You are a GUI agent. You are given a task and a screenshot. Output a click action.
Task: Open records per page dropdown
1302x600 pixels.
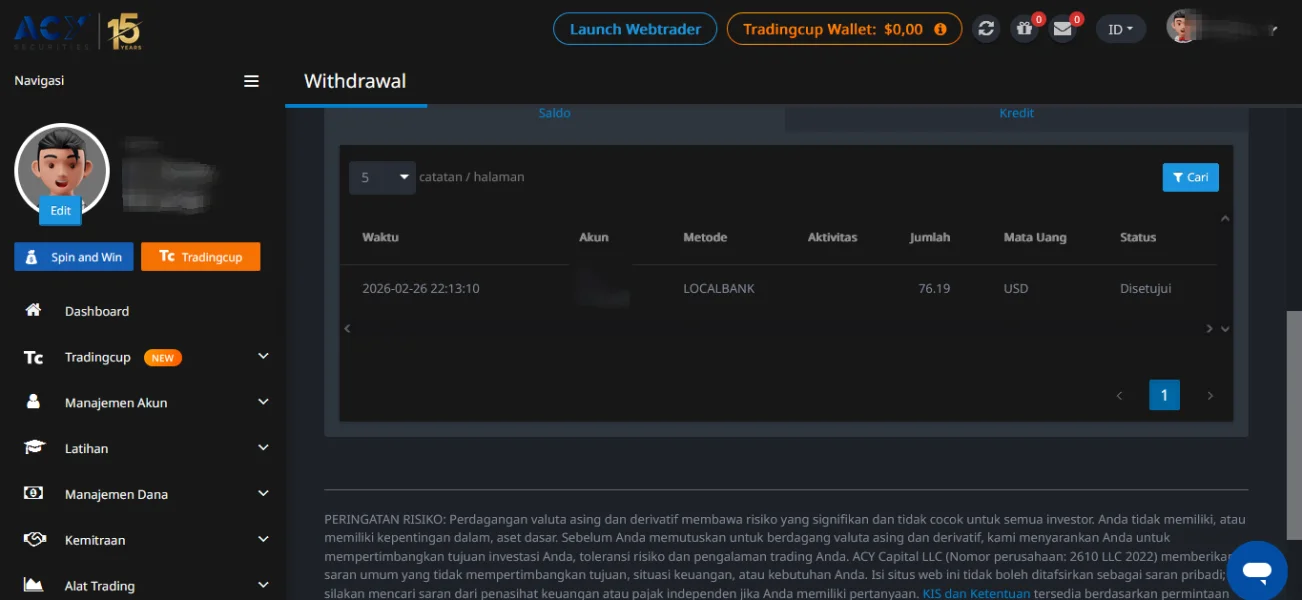pos(382,177)
